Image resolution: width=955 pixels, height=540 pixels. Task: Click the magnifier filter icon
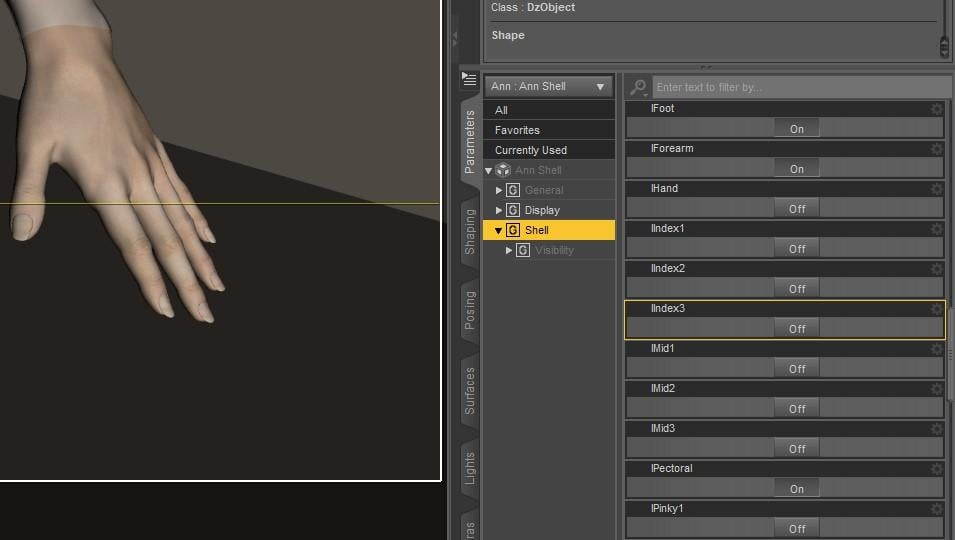click(638, 88)
